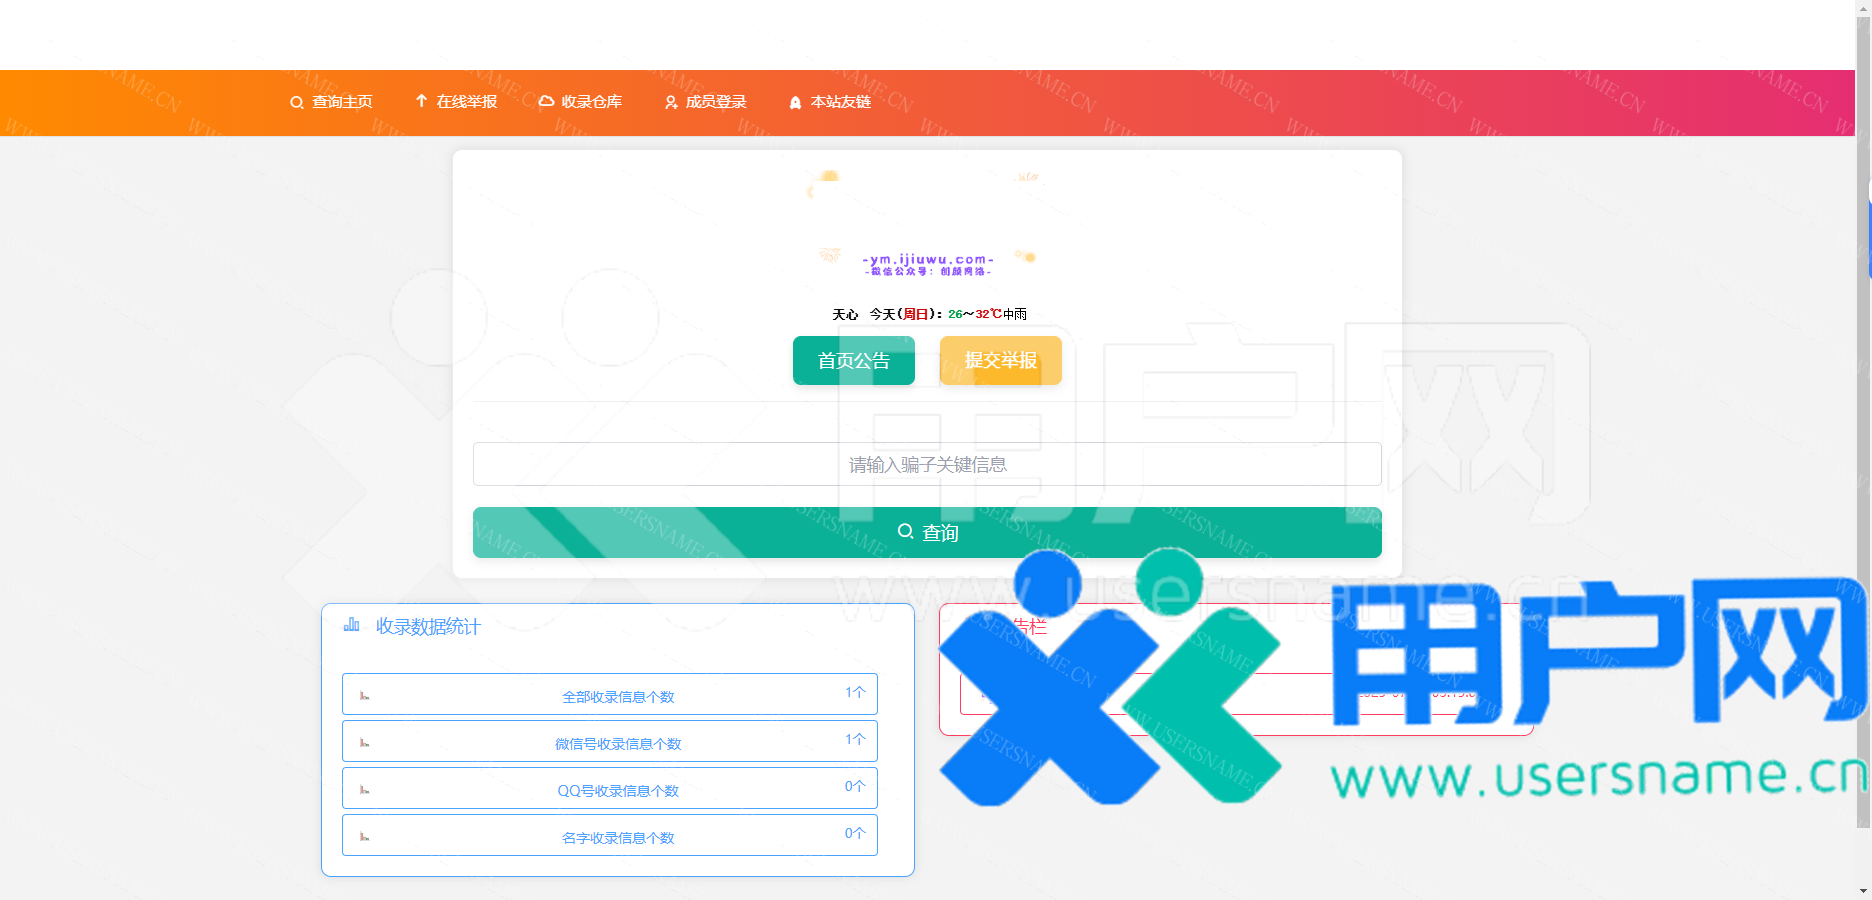Click the weather text showing 26~32℃中雨
Viewport: 1872px width, 900px height.
[986, 314]
